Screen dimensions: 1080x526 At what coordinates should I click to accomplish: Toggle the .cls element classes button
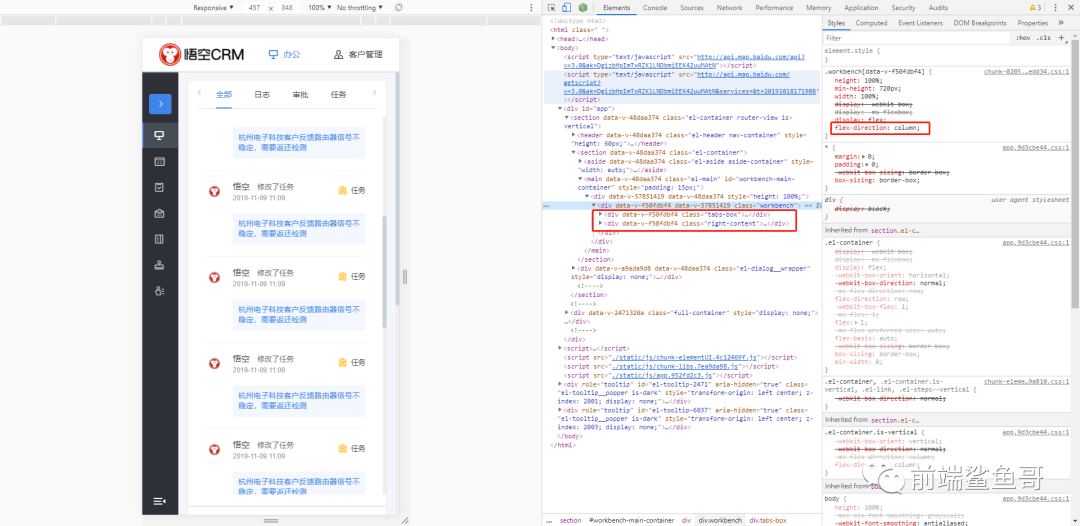click(x=1044, y=37)
